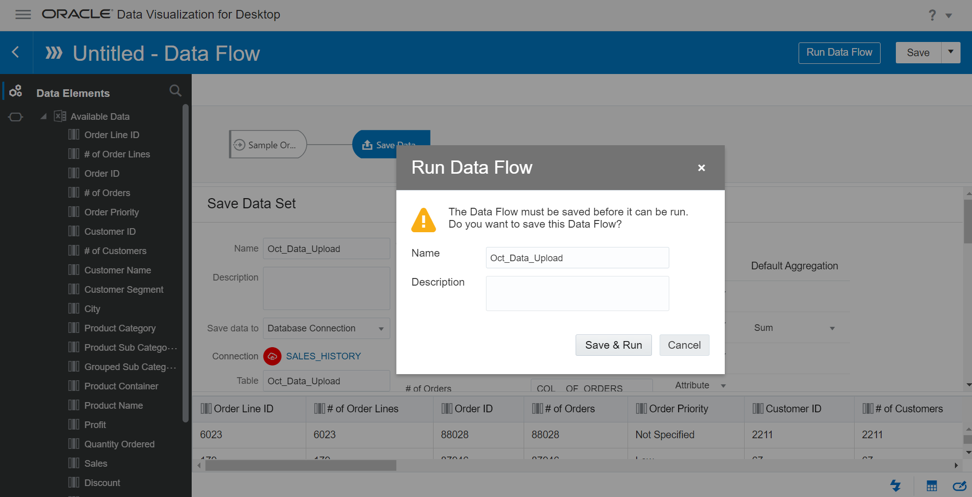Click Order Priority preview column header

[686, 408]
